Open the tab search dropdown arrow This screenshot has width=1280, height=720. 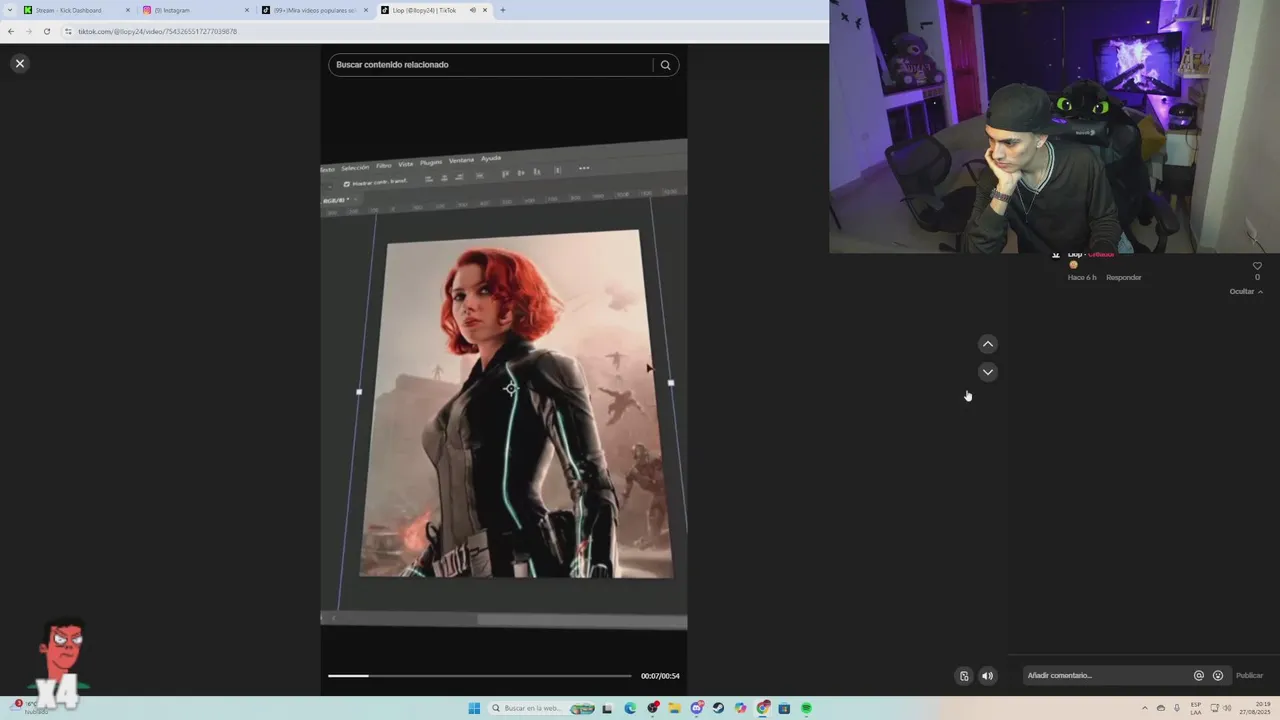click(8, 10)
